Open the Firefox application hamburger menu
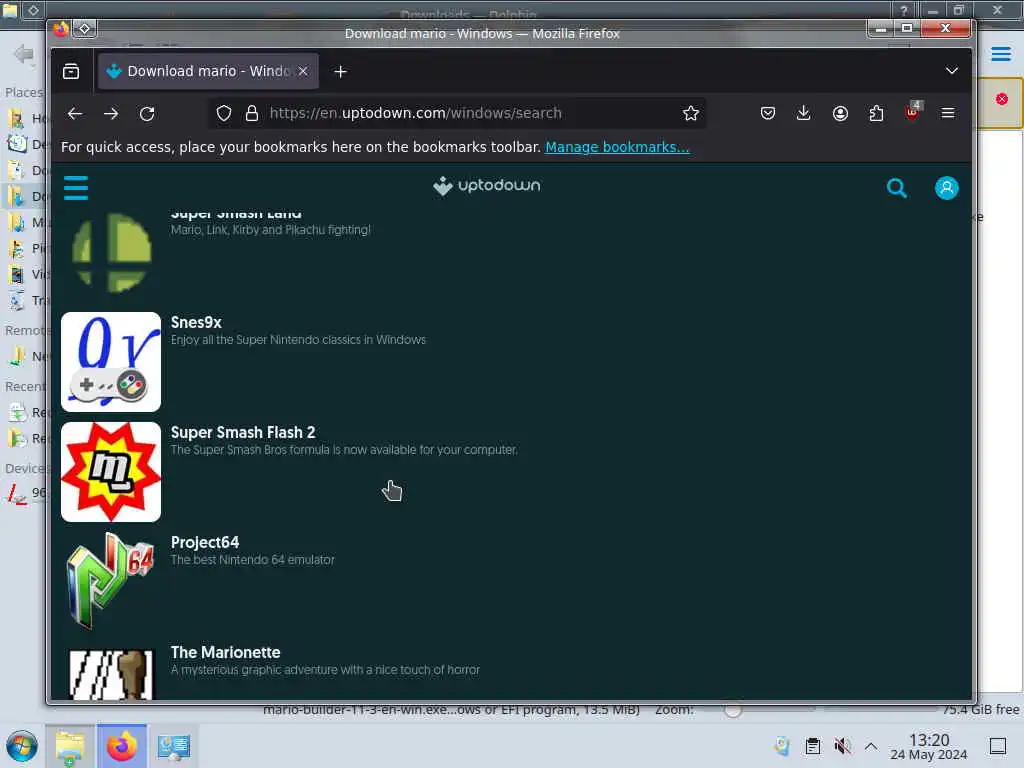The image size is (1024, 768). click(x=948, y=114)
